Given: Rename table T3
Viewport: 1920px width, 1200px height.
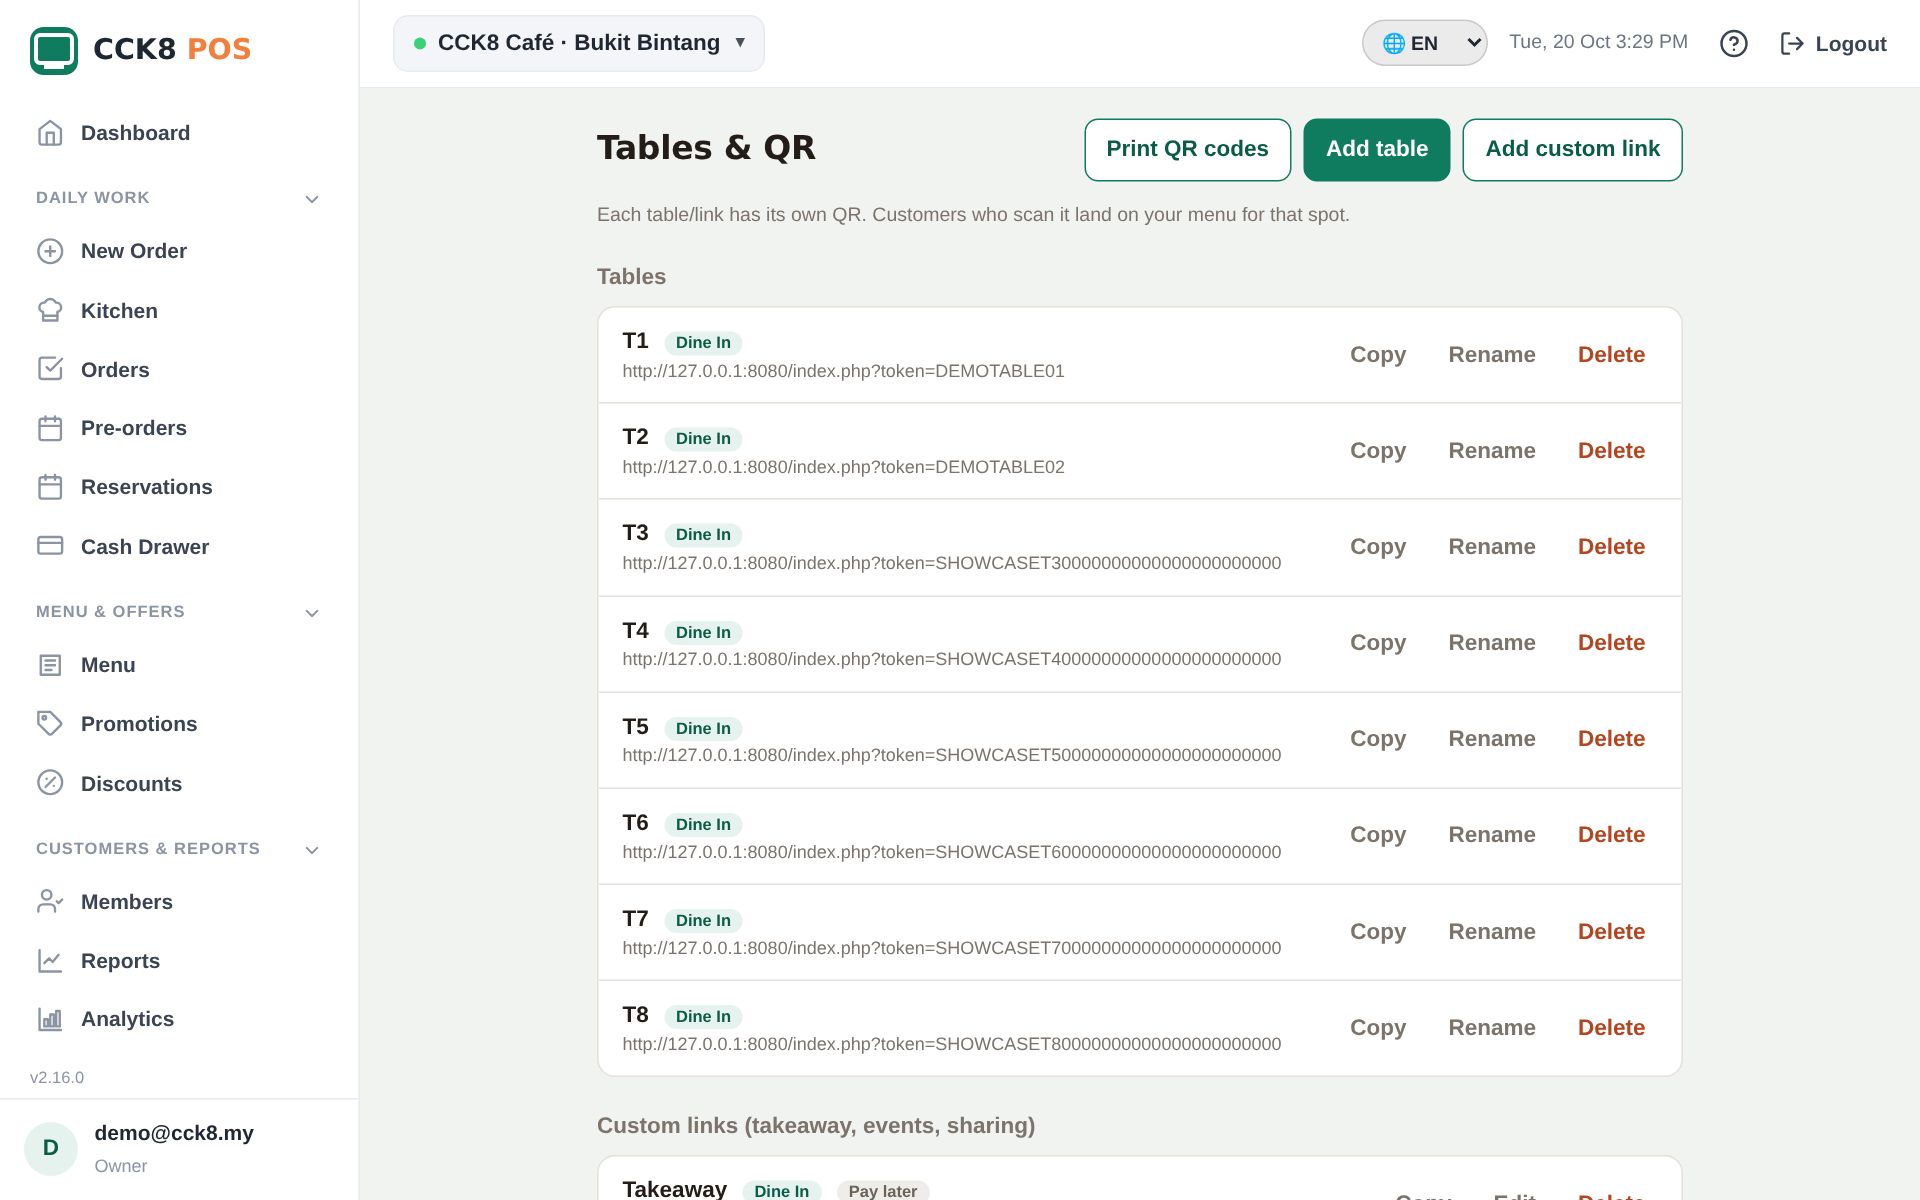Looking at the screenshot, I should coord(1492,547).
